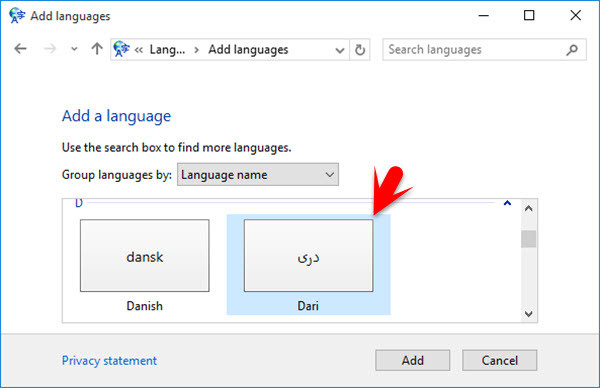
Task: Minimize the Add languages window
Action: [484, 16]
